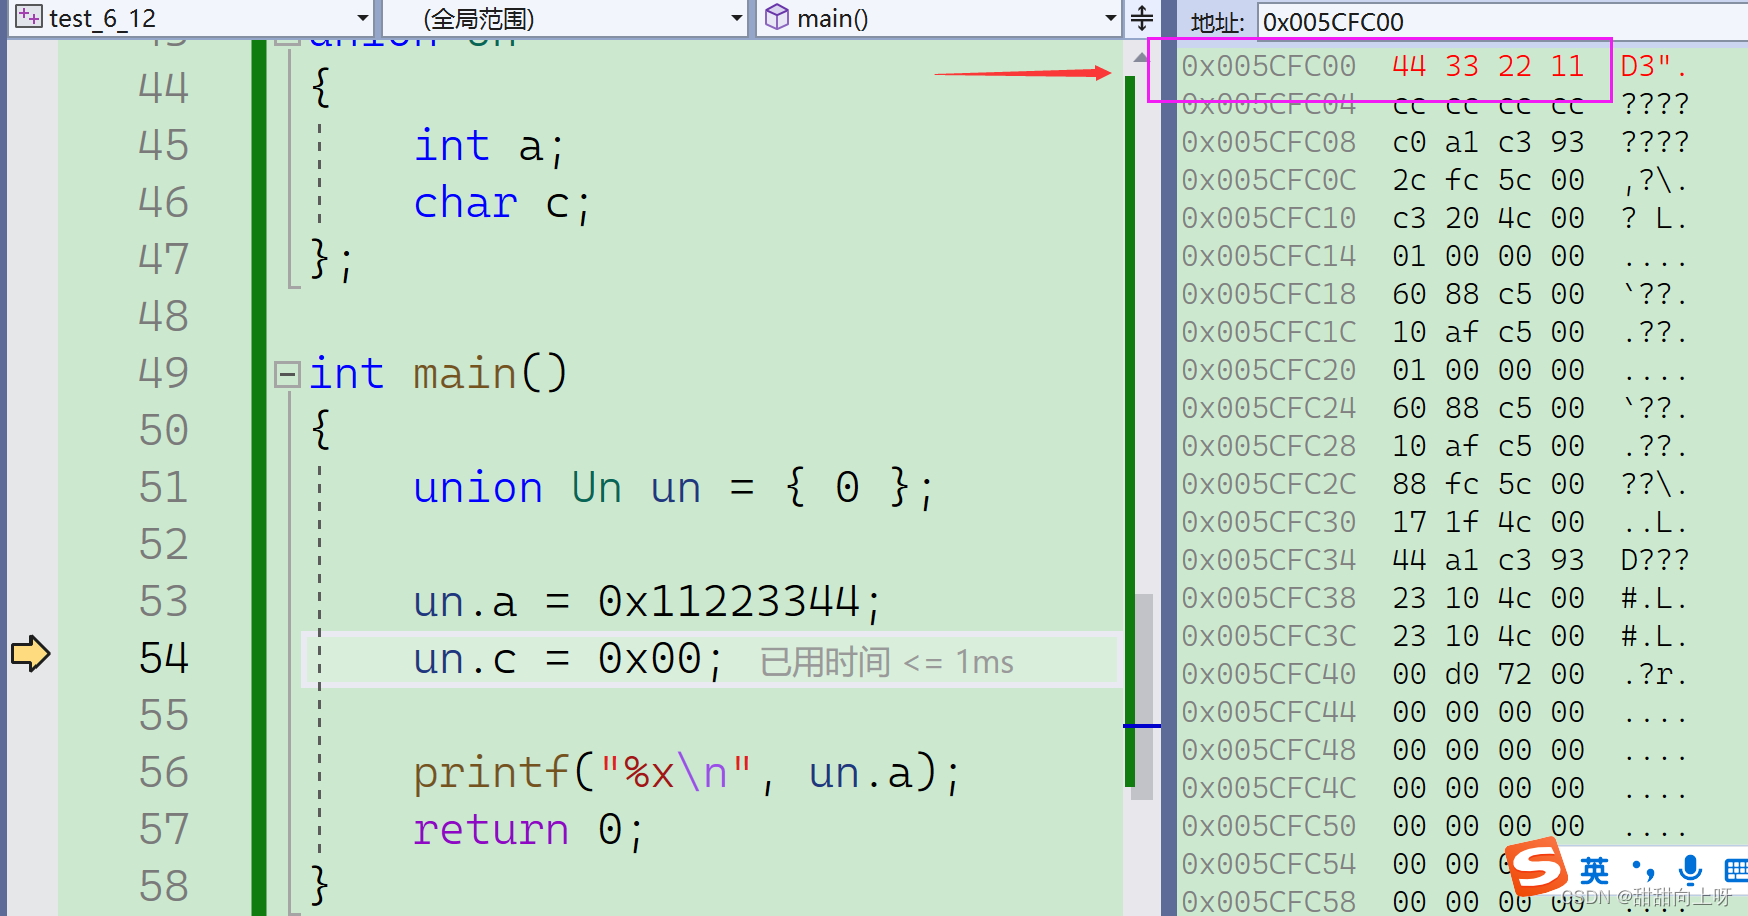Screen dimensions: 1748x916
Task: Click memory address 0x005CFC28
Action: point(1268,446)
